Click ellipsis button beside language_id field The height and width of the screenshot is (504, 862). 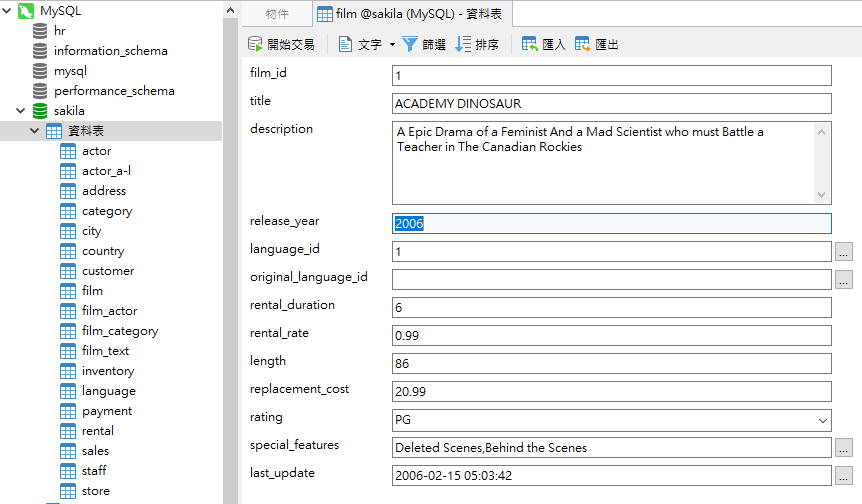click(845, 252)
